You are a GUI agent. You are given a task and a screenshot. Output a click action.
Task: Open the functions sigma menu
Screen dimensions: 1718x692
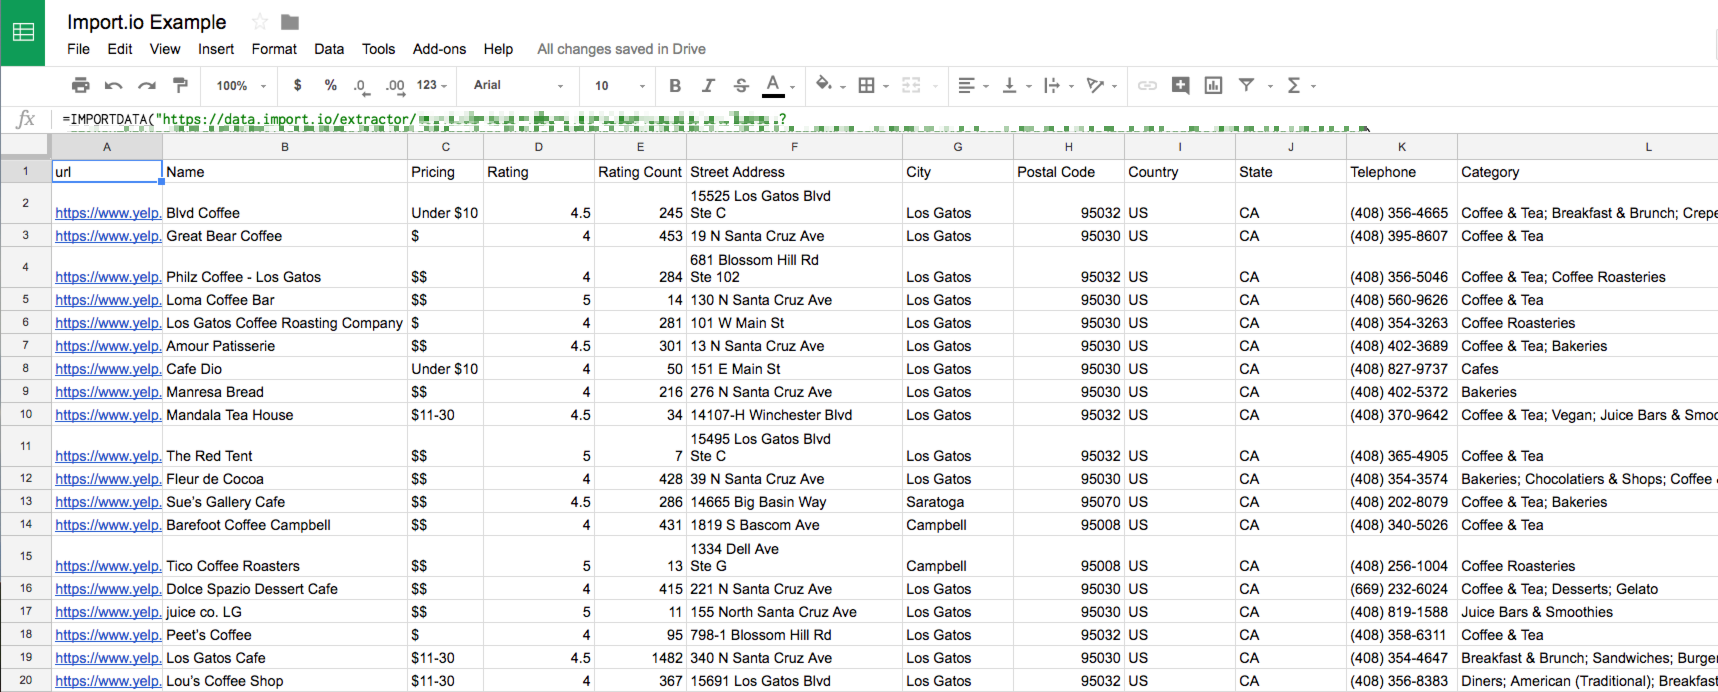(1300, 85)
